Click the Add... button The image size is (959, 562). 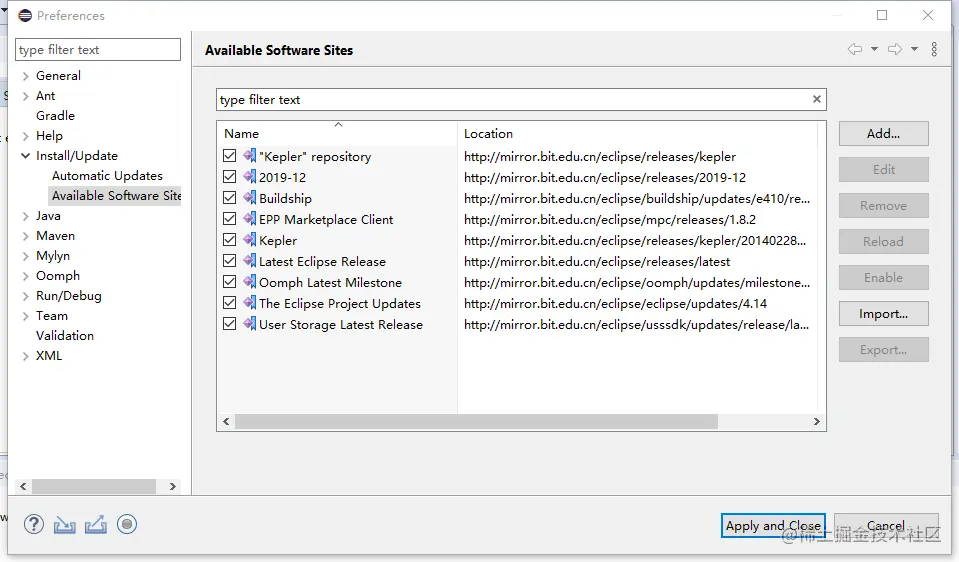[x=883, y=133]
